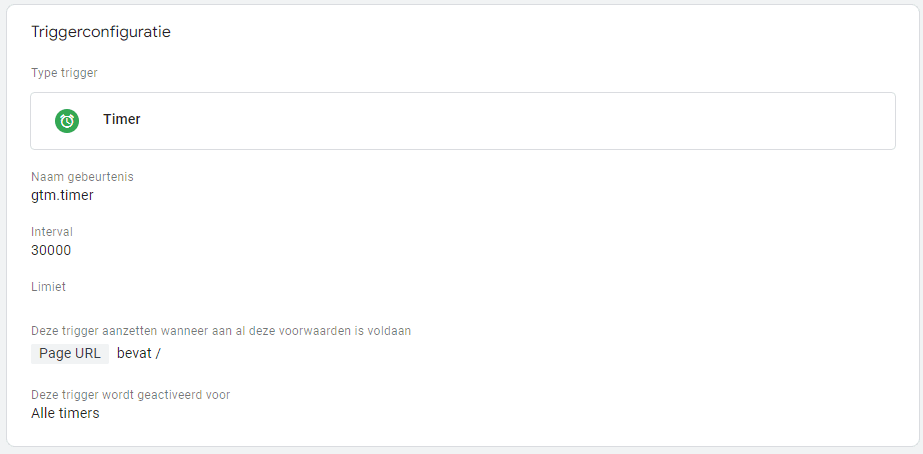The height and width of the screenshot is (454, 923).
Task: Select the 30000 interval value
Action: [51, 250]
